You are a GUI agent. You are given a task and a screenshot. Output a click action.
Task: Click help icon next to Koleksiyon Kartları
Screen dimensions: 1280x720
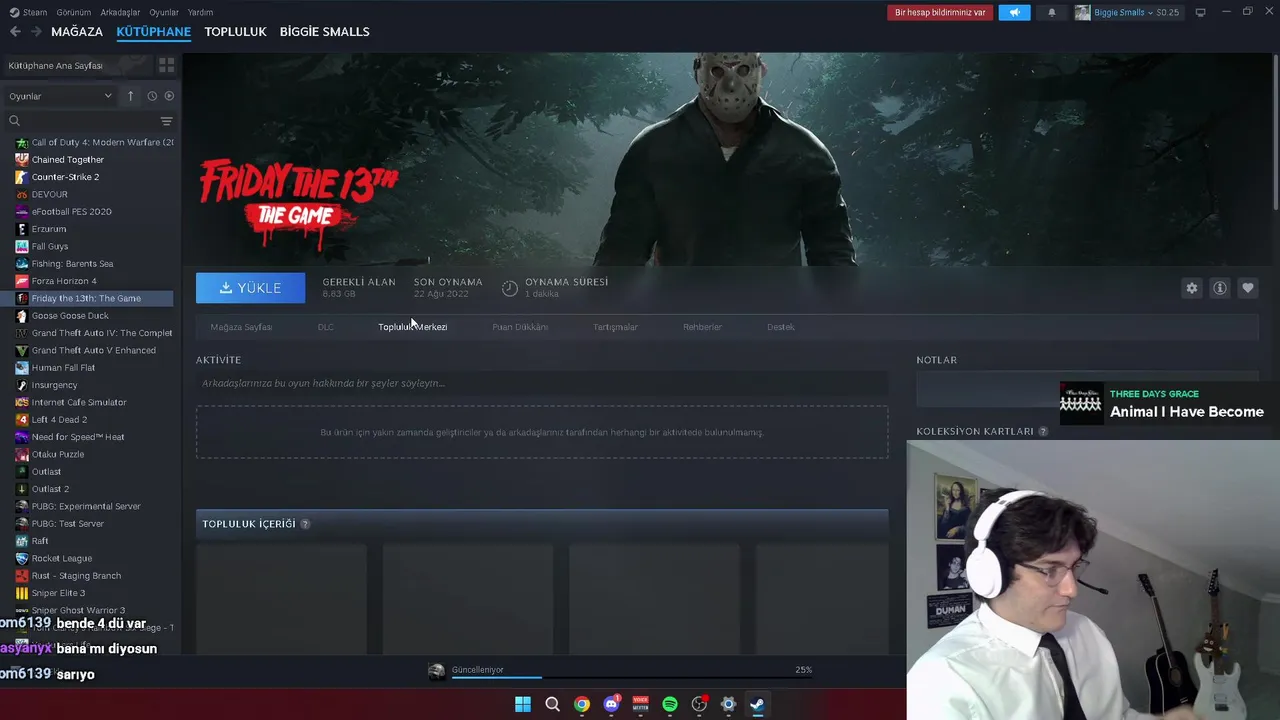click(x=1043, y=432)
